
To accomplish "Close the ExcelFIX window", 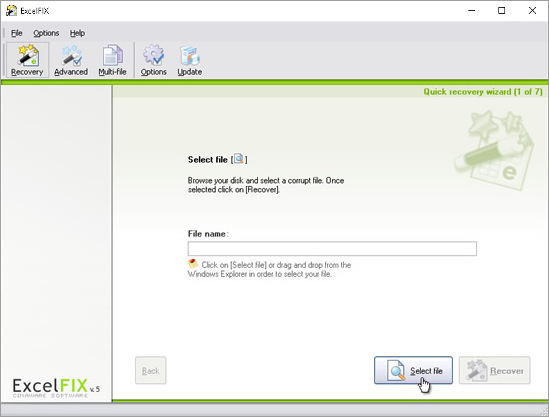I will click(532, 11).
